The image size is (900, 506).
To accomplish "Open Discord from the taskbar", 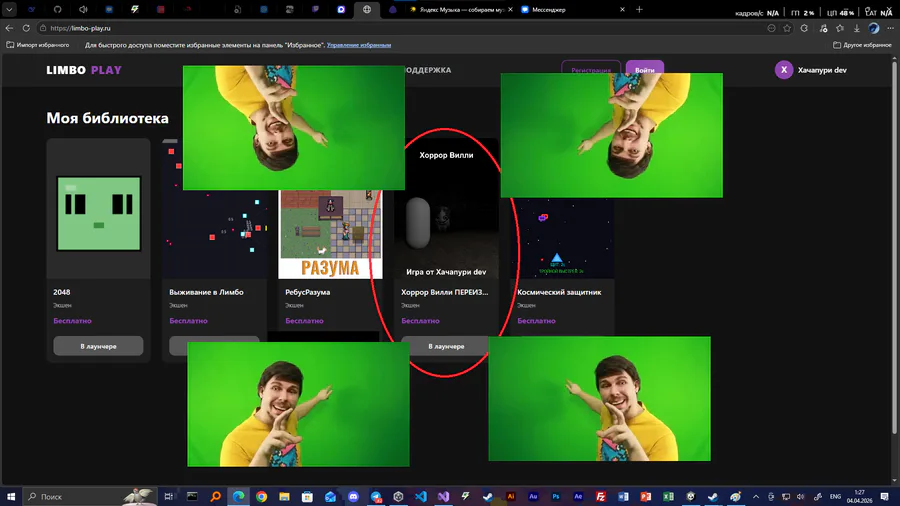I will 353,496.
